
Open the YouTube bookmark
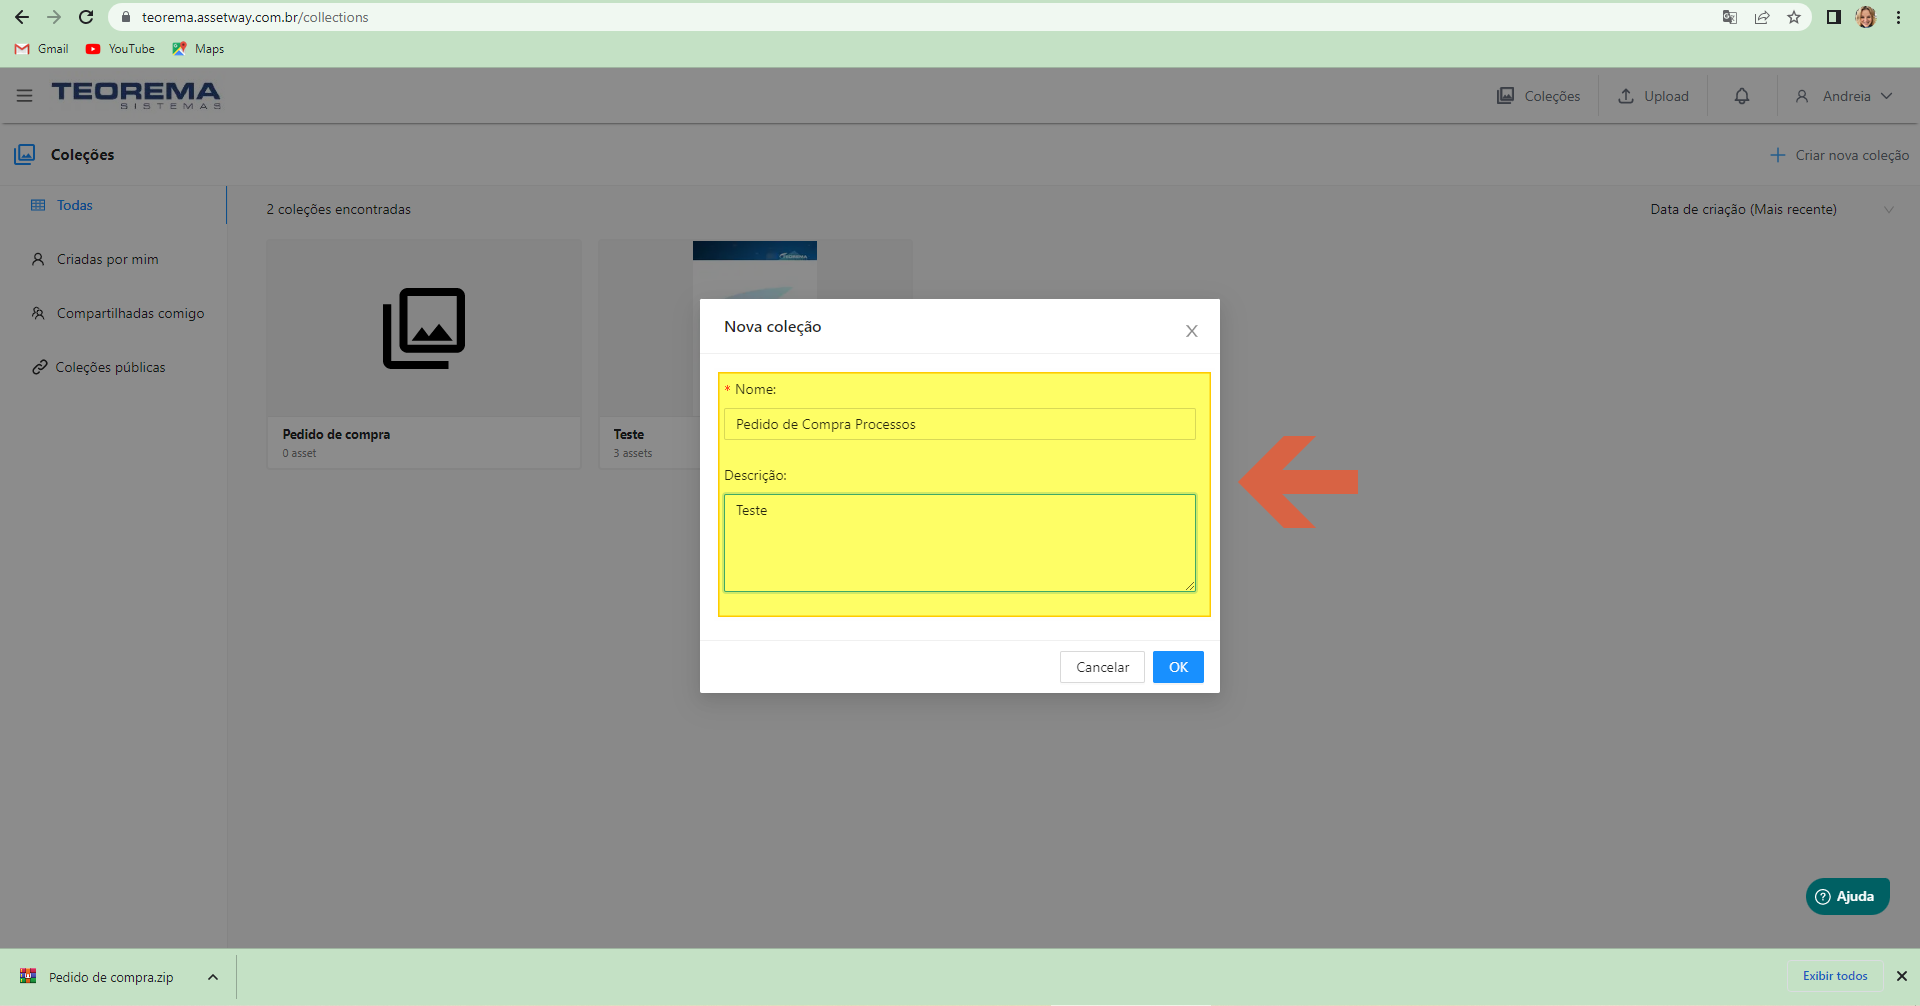(120, 49)
